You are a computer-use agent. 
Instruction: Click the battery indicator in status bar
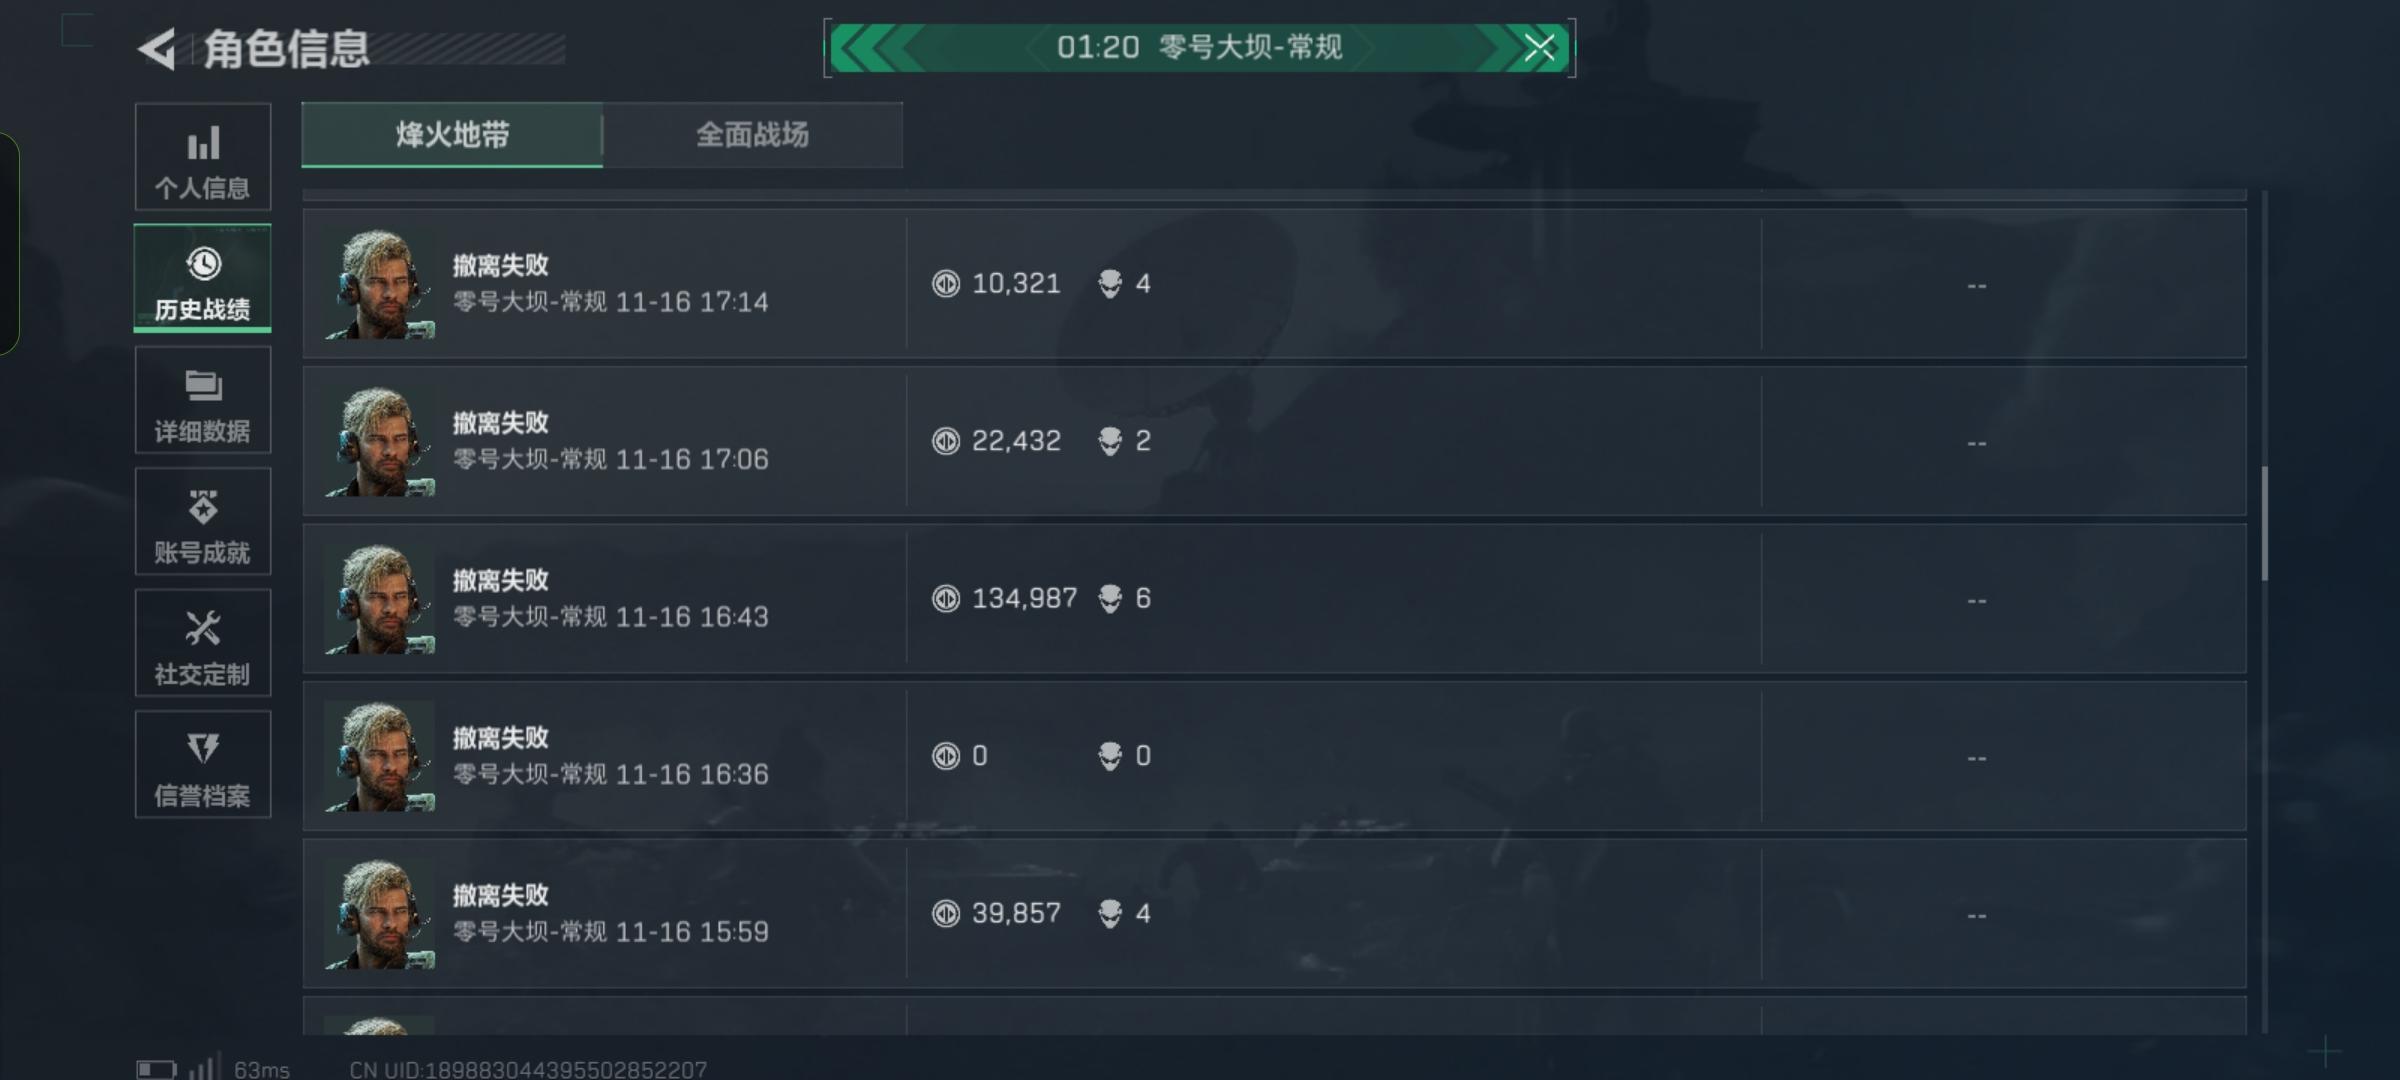(x=156, y=1069)
